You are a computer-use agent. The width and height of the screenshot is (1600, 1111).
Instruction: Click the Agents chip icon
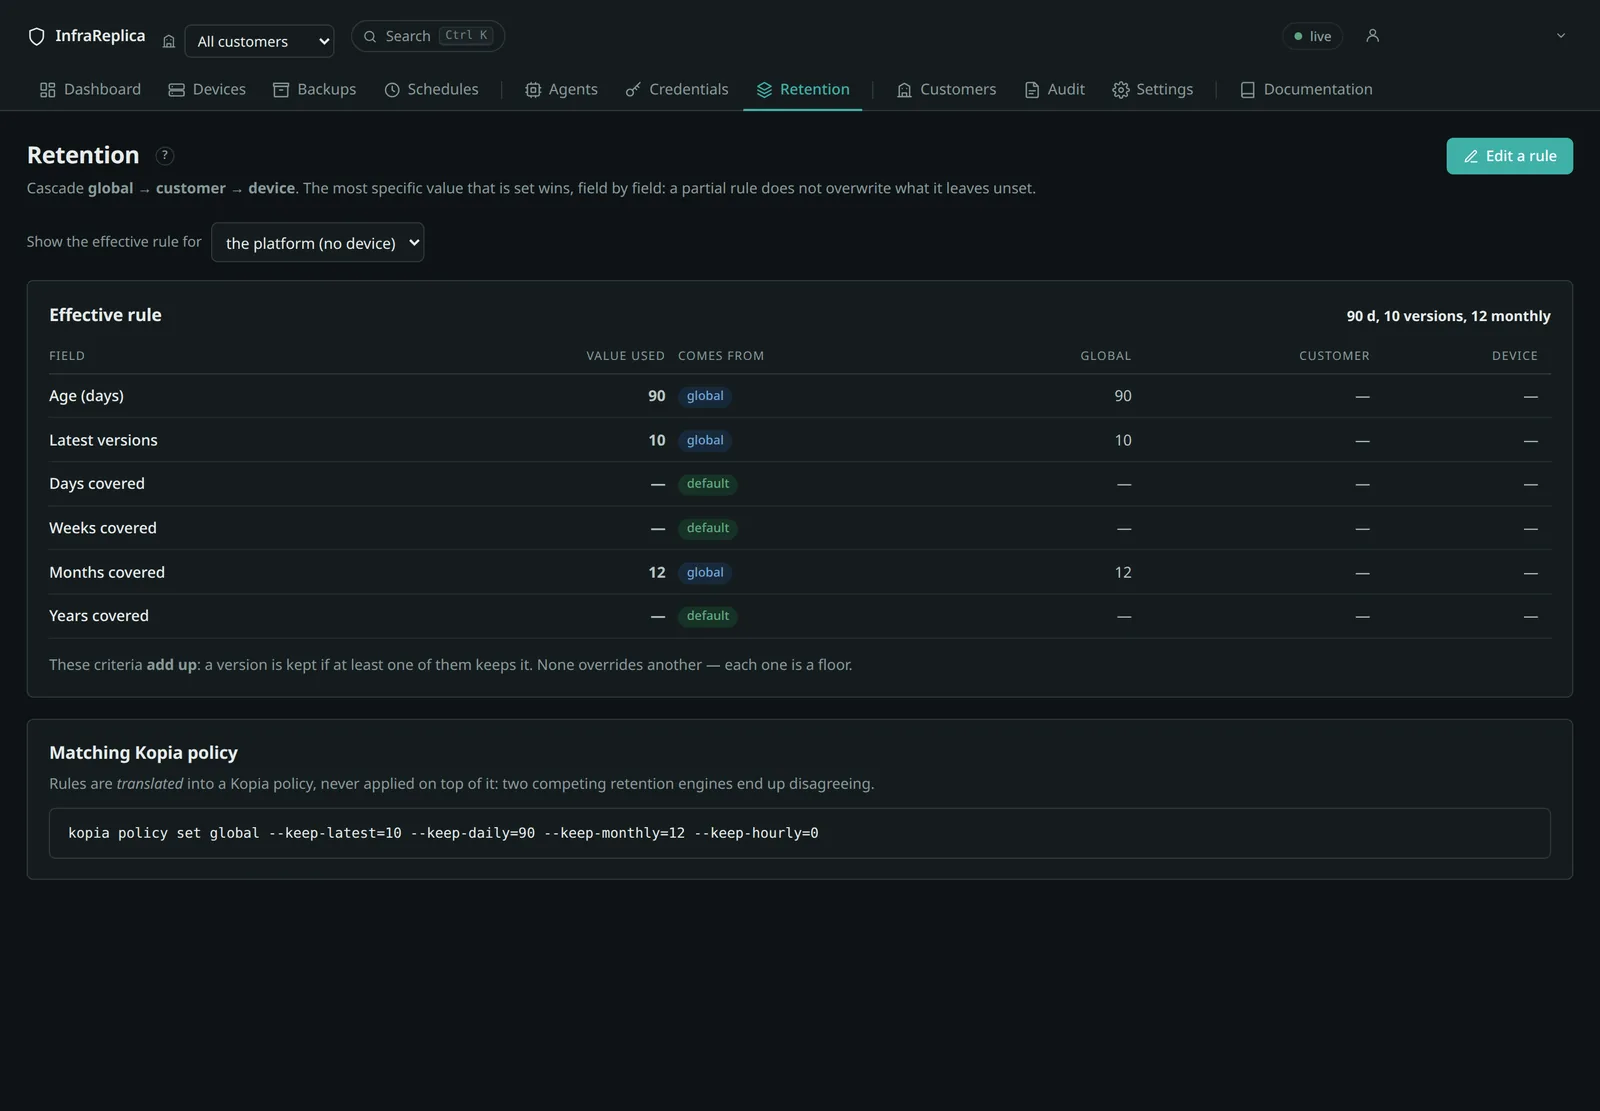click(x=533, y=90)
